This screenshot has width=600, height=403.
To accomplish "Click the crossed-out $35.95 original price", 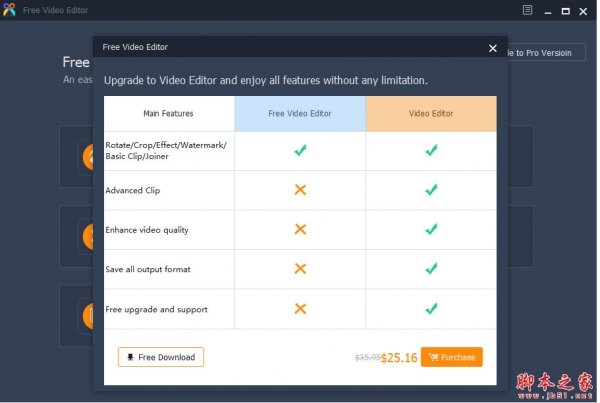I will 369,359.
